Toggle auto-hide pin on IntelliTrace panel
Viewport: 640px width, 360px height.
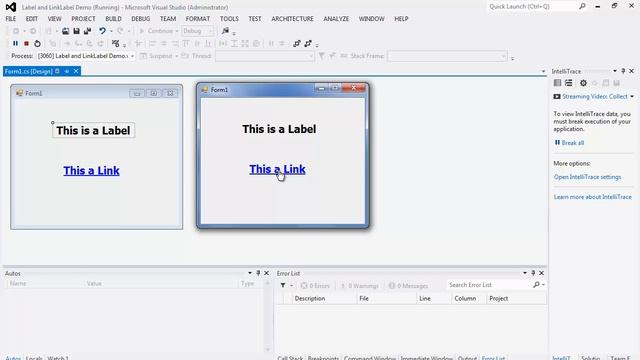623,71
